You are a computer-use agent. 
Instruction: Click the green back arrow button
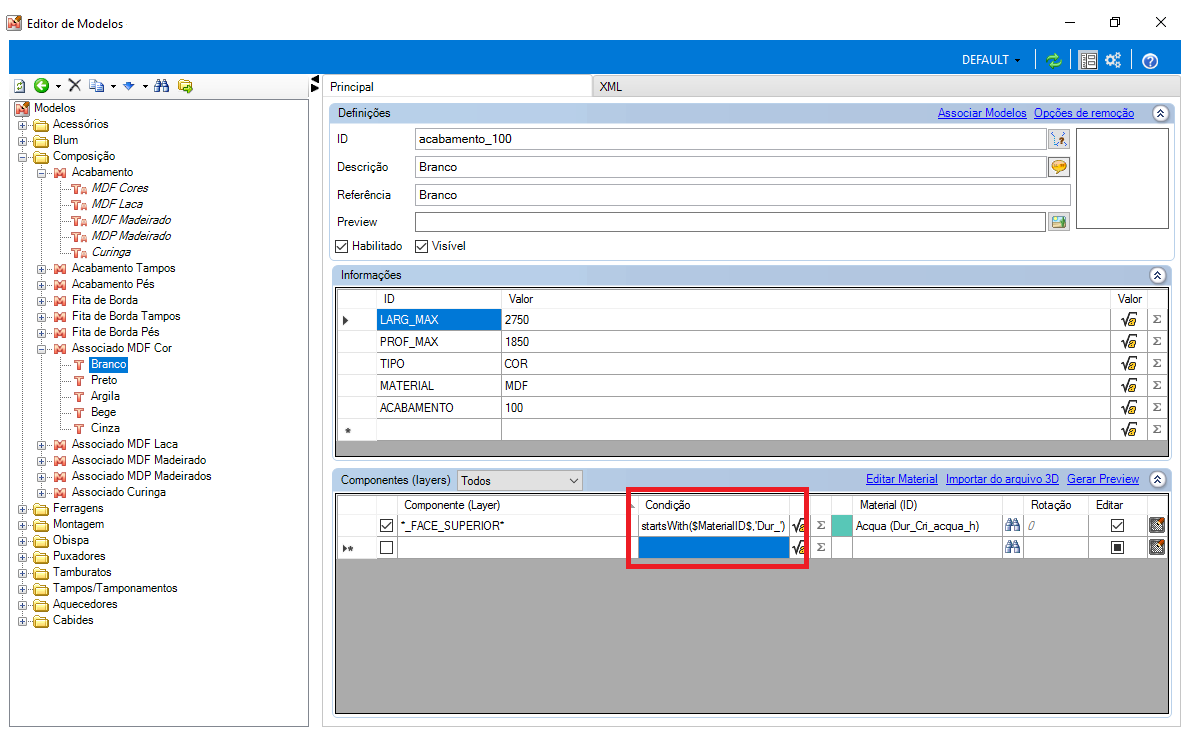pos(42,86)
